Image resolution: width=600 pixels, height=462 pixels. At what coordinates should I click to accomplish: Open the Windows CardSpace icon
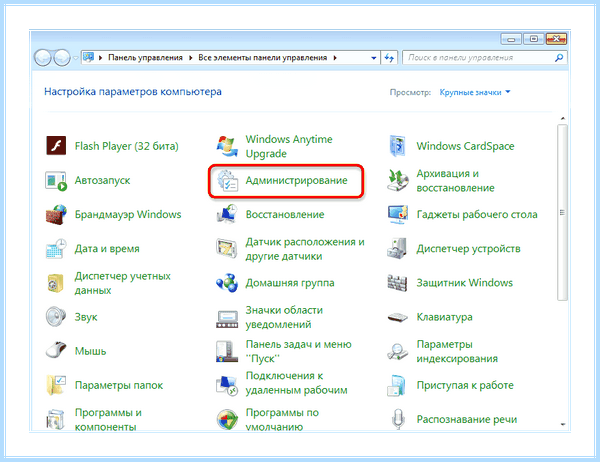[x=398, y=146]
